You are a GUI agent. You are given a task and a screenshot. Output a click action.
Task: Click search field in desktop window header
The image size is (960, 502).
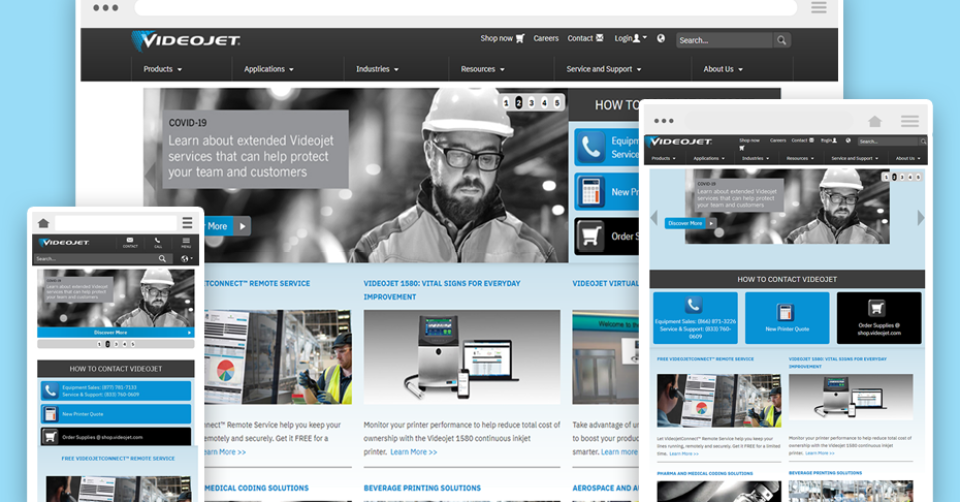[725, 40]
